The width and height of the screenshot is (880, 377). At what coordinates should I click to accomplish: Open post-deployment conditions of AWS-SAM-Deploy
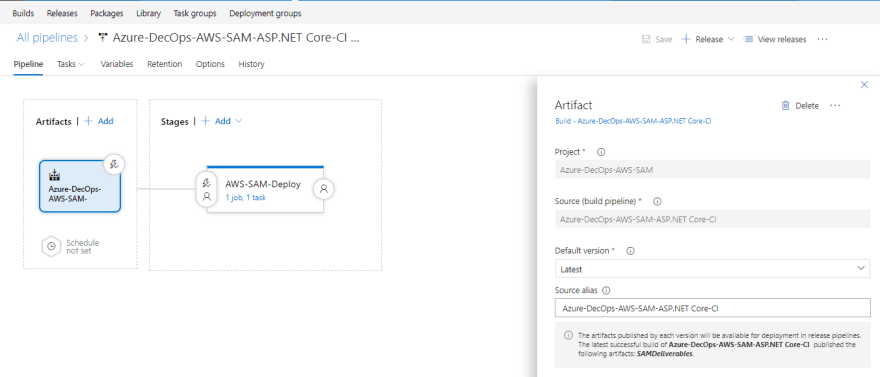click(324, 189)
